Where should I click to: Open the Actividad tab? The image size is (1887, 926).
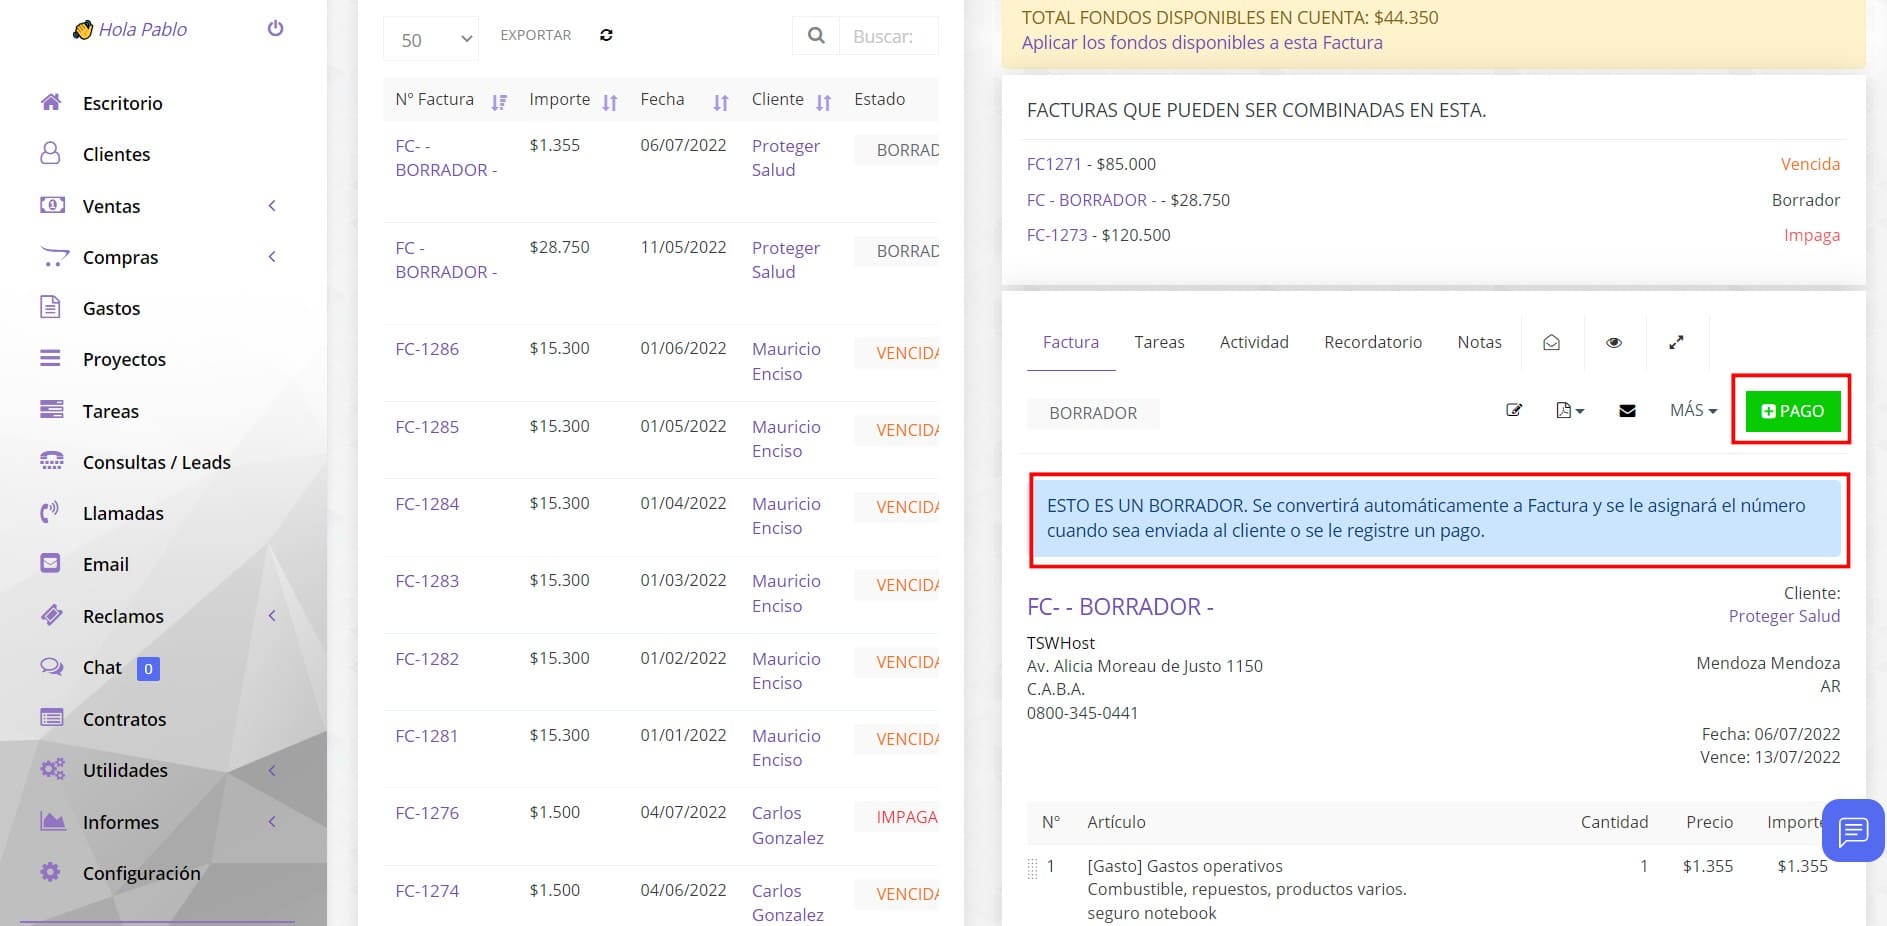coord(1254,342)
